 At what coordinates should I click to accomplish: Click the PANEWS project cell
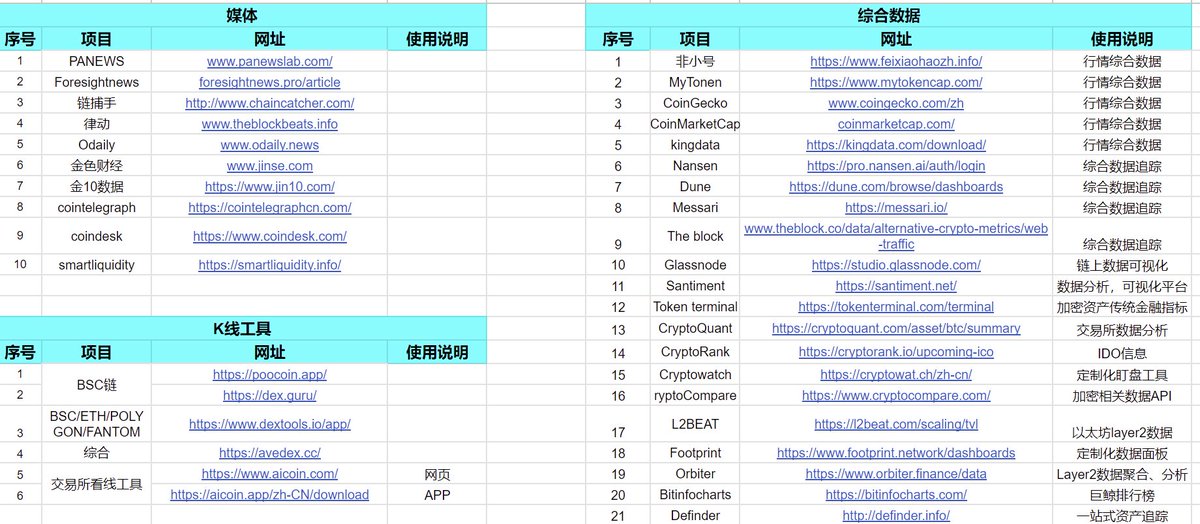pos(96,61)
